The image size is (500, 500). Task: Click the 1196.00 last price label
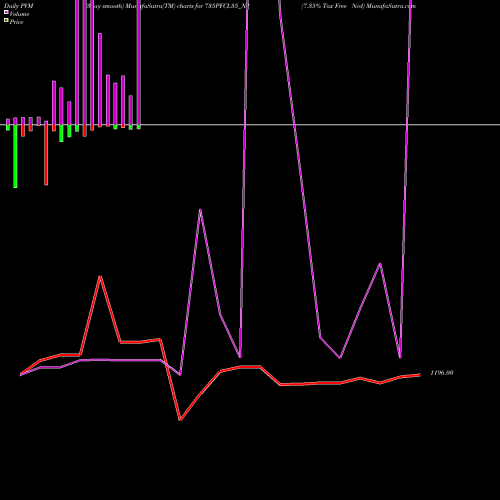point(442,373)
